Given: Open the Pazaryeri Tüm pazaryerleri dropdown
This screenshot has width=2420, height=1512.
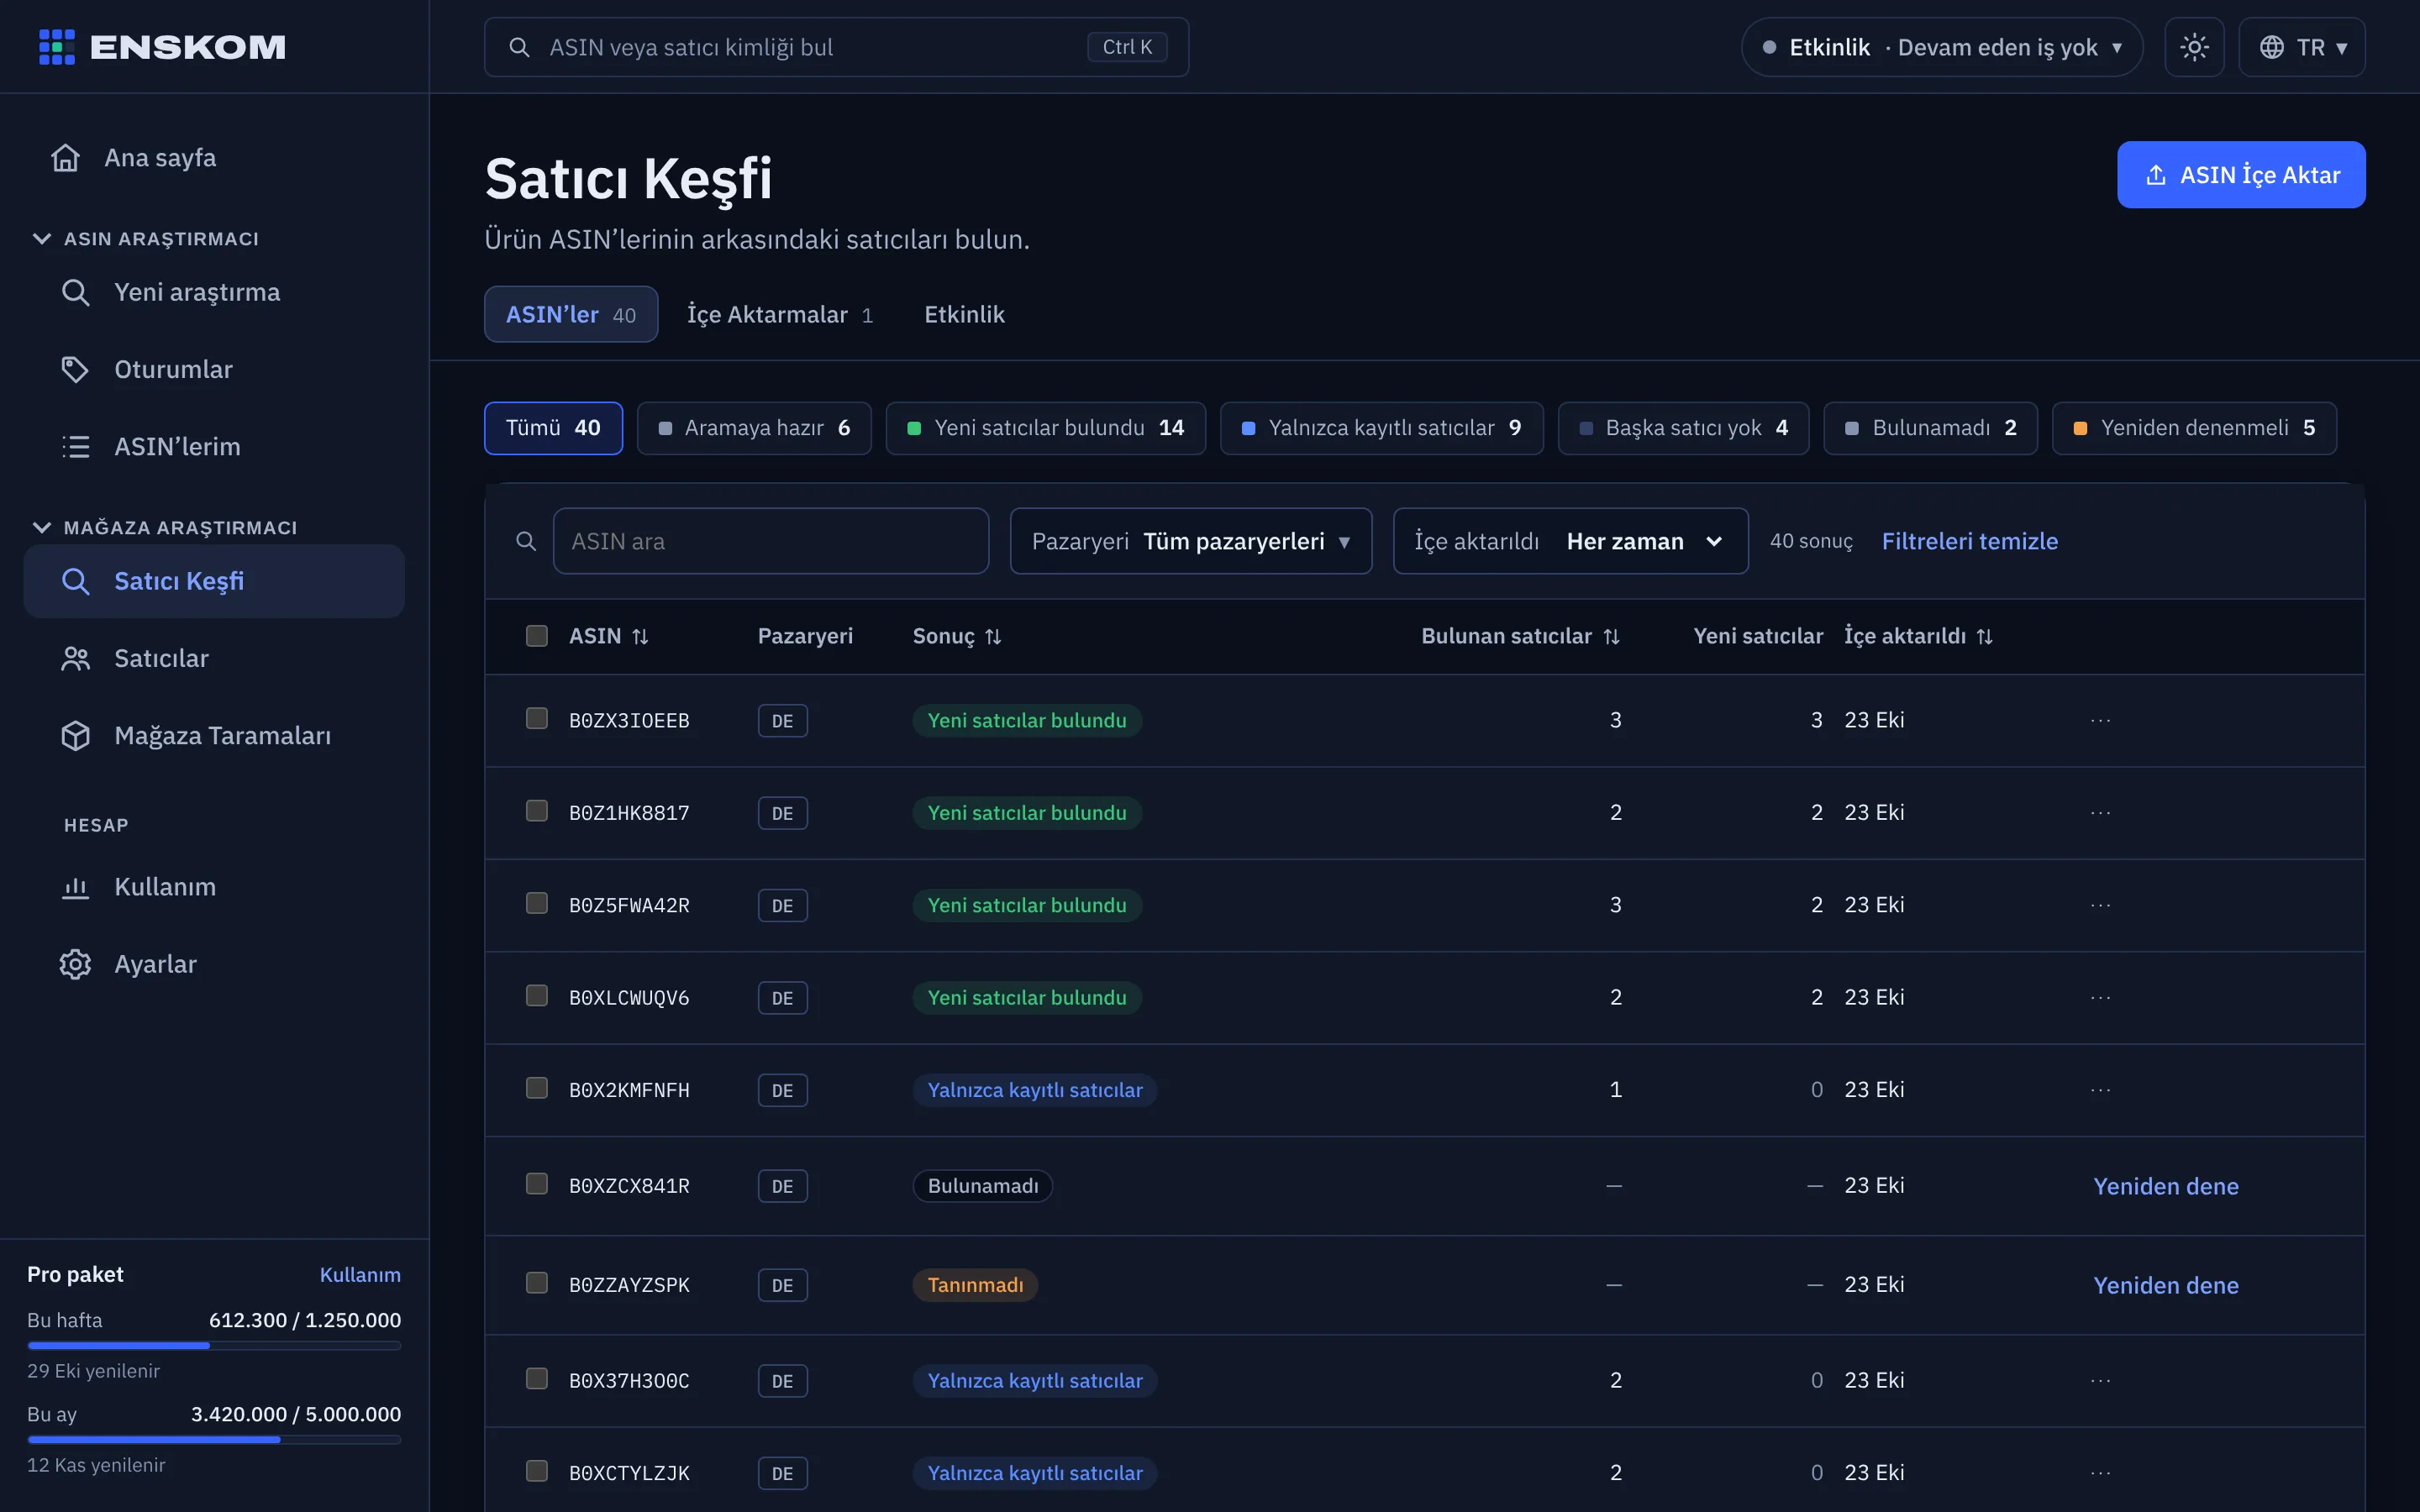Looking at the screenshot, I should click(1190, 541).
